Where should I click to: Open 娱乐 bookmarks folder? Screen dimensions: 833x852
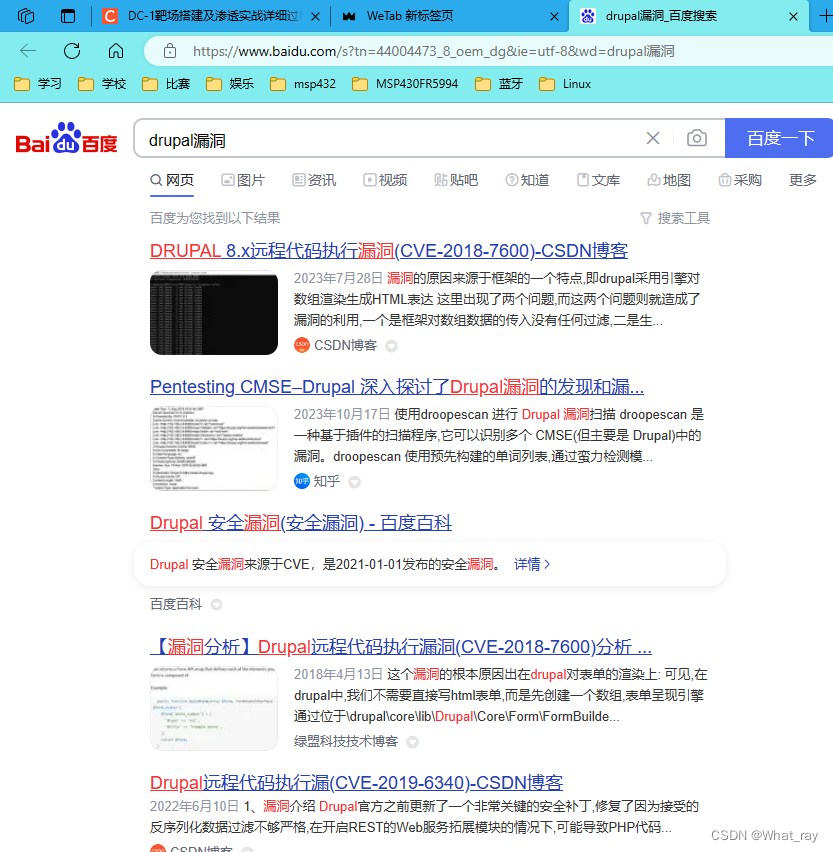230,84
